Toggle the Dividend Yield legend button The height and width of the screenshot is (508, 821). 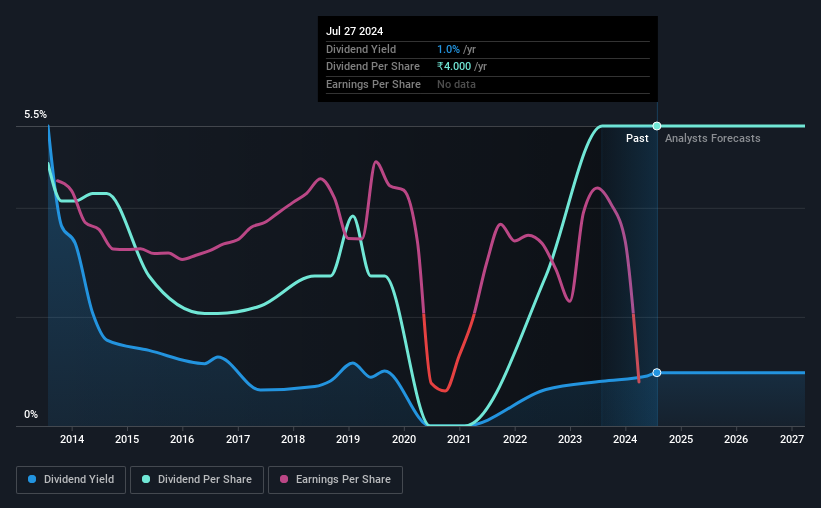(71, 480)
